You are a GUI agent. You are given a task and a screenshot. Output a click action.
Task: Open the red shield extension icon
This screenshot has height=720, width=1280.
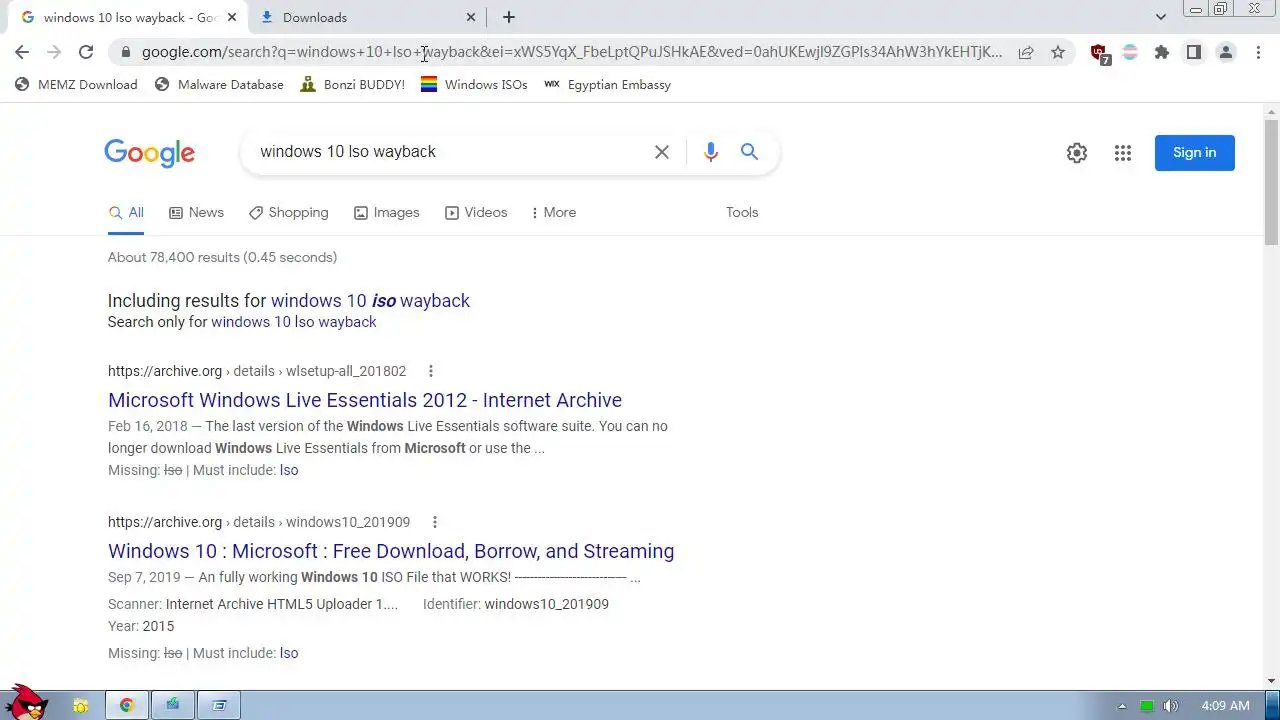coord(1099,53)
